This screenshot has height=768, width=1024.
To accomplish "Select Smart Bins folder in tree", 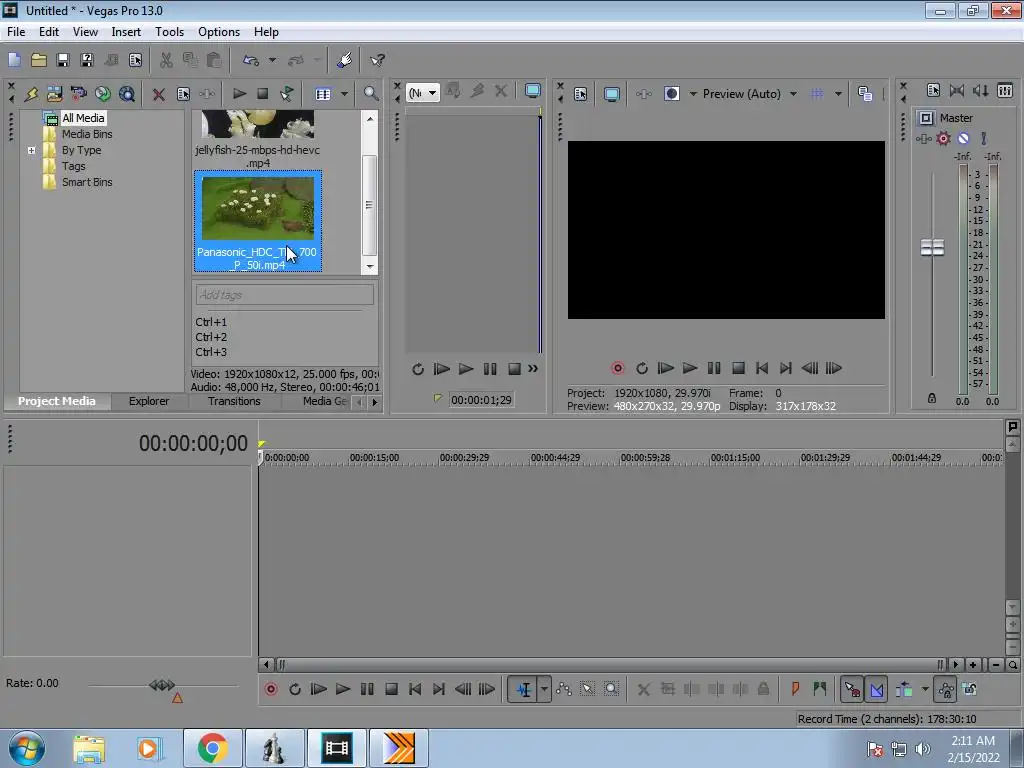I will pyautogui.click(x=87, y=182).
